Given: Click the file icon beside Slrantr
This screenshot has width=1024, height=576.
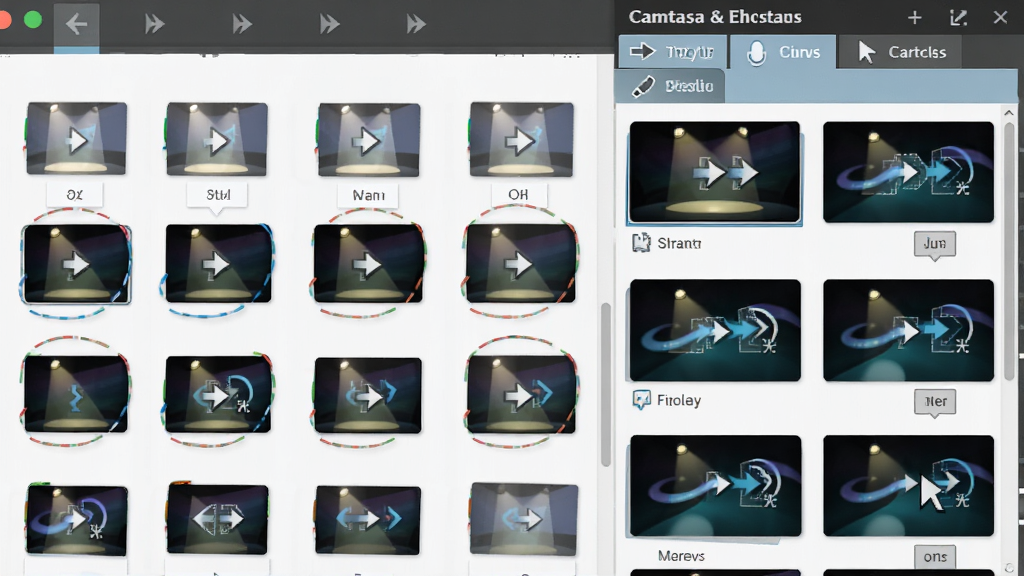Looking at the screenshot, I should [641, 243].
